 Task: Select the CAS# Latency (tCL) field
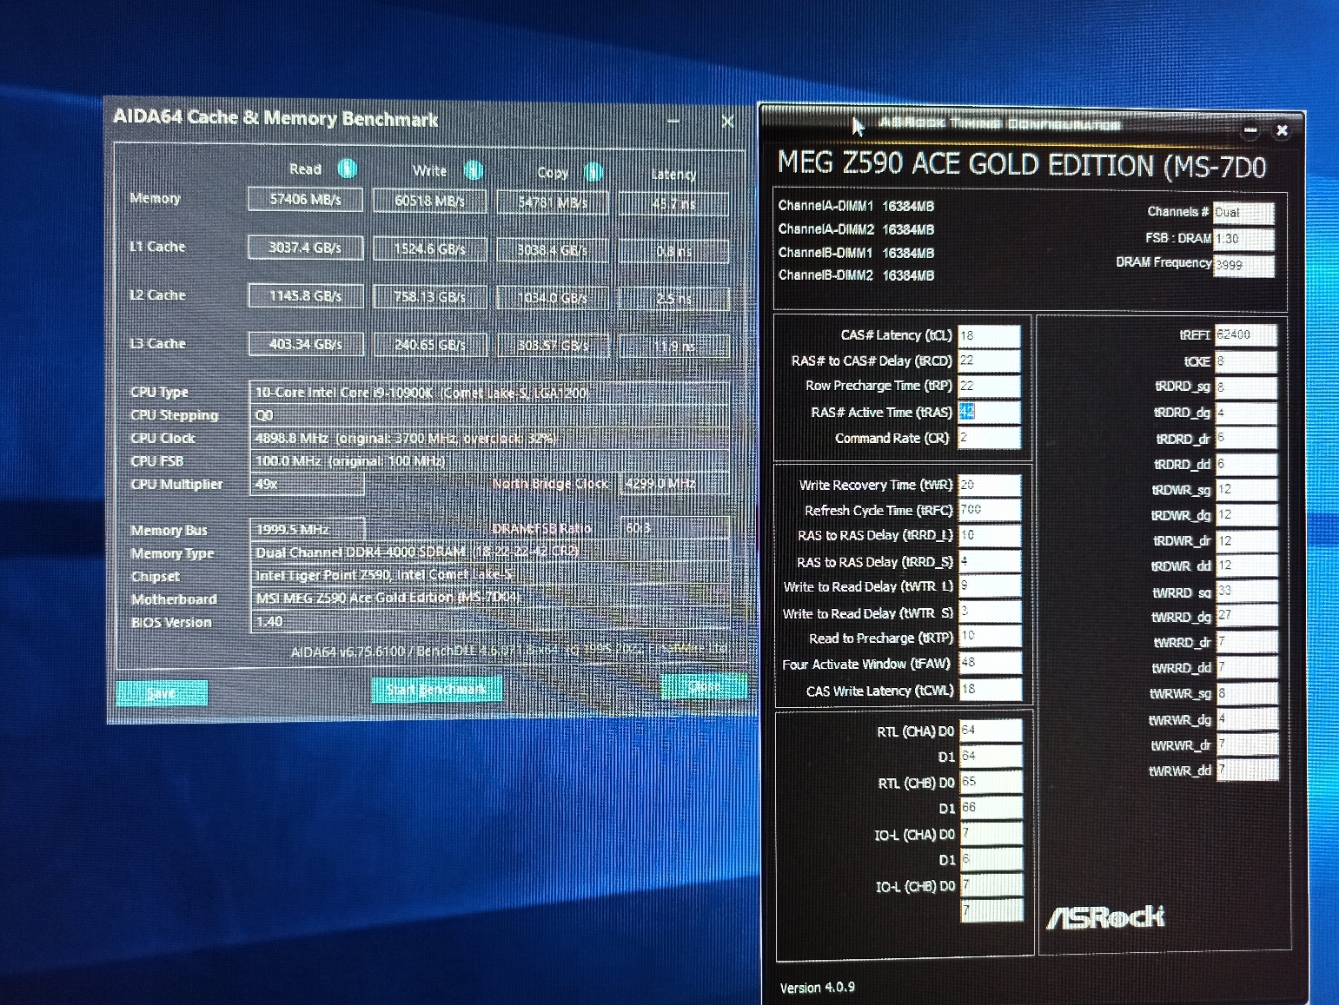pyautogui.click(x=989, y=335)
